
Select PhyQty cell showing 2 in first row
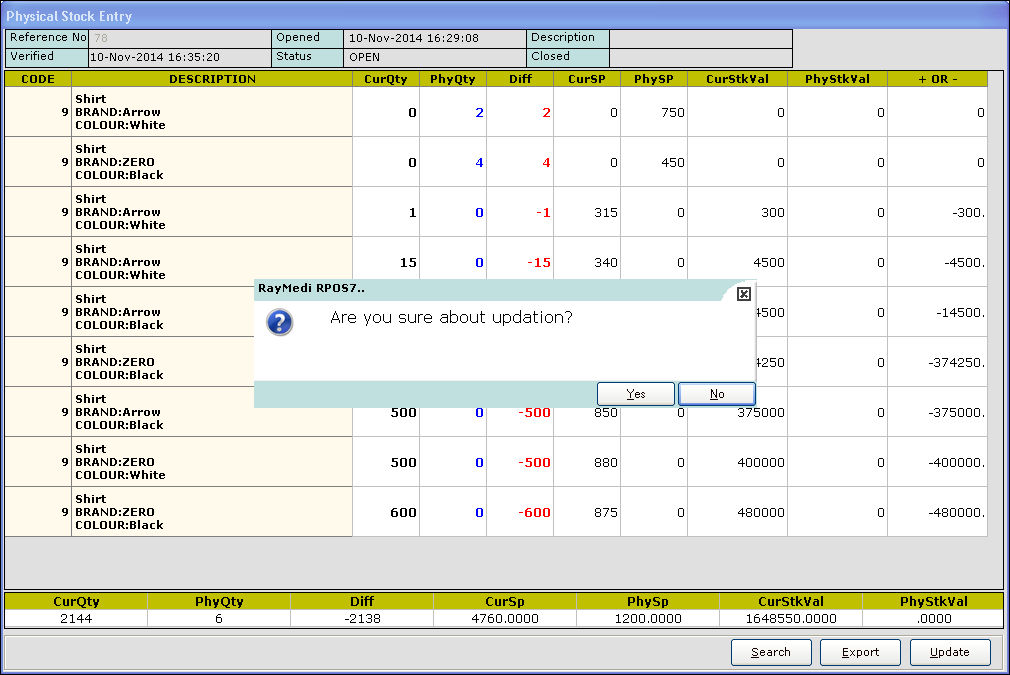point(453,113)
